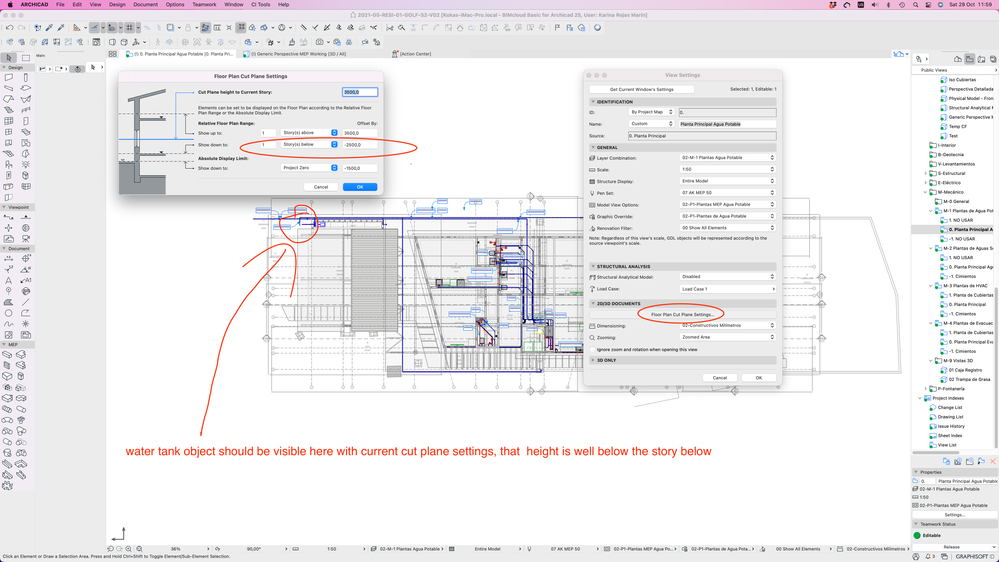999x562 pixels.
Task: Open the 'Story(s) below' dropdown
Action: tap(309, 144)
